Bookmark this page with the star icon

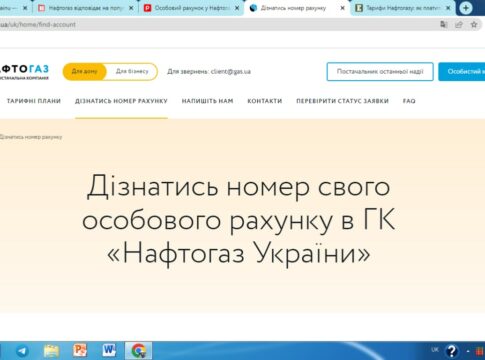pos(474,24)
